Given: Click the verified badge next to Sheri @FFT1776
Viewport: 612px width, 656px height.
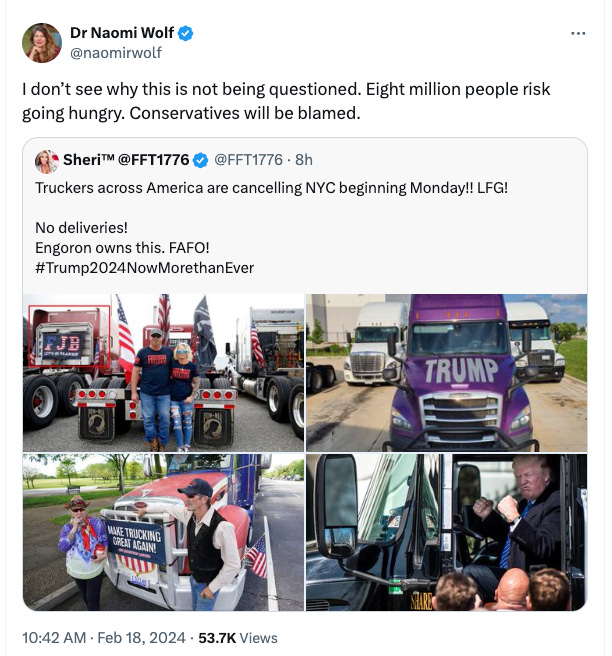Looking at the screenshot, I should tap(200, 160).
